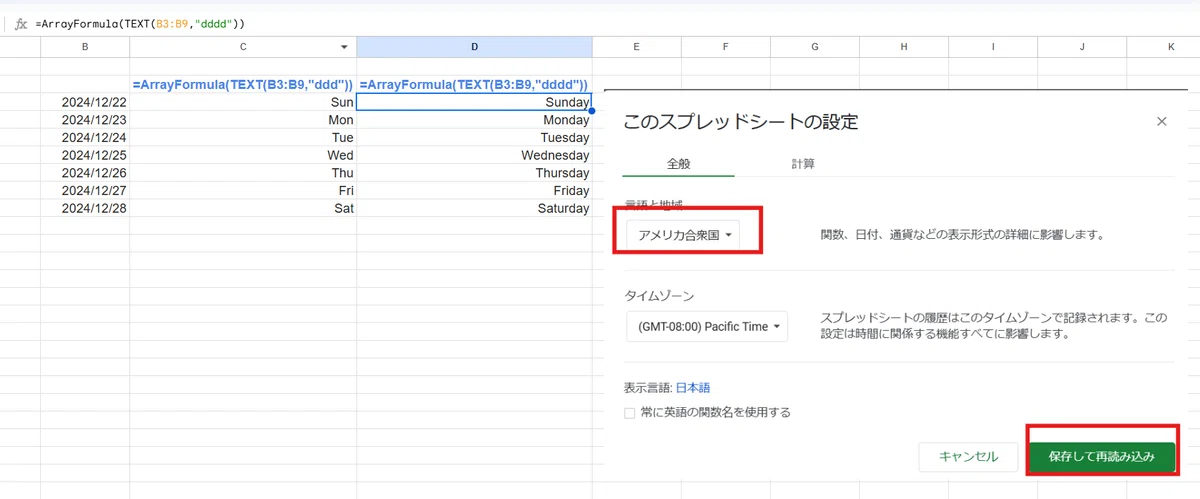Viewport: 1200px width, 499px height.
Task: Select date cell 2024/12/23
Action: (85, 120)
